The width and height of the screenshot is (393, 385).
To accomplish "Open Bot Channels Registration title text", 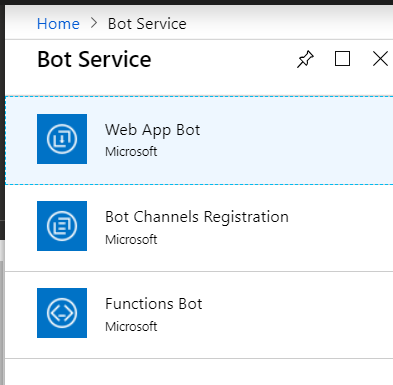I will click(x=197, y=217).
